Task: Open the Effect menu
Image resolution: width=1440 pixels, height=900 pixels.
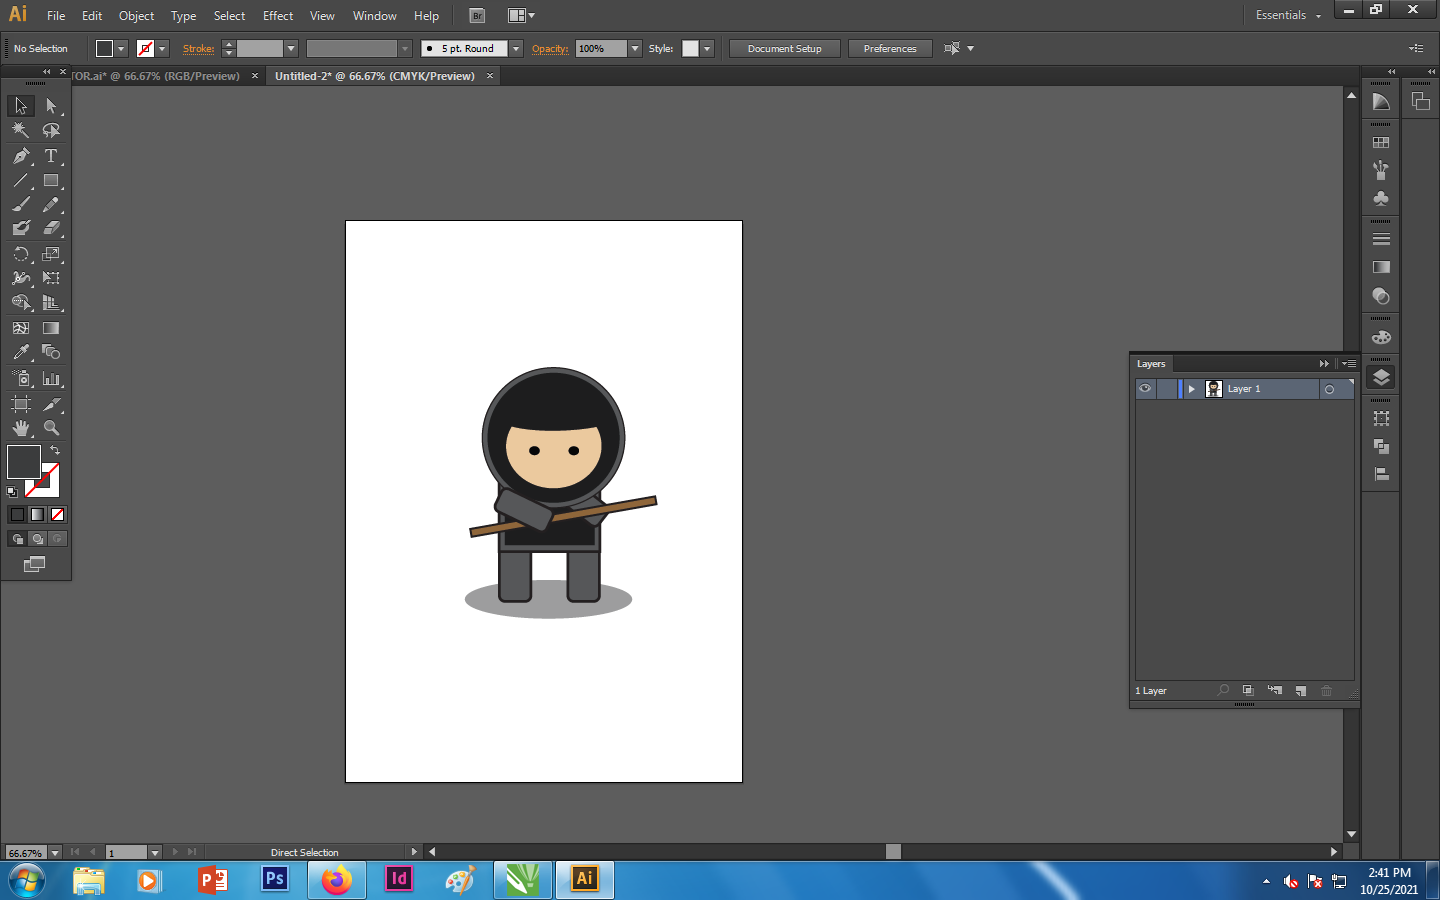Action: pos(278,15)
